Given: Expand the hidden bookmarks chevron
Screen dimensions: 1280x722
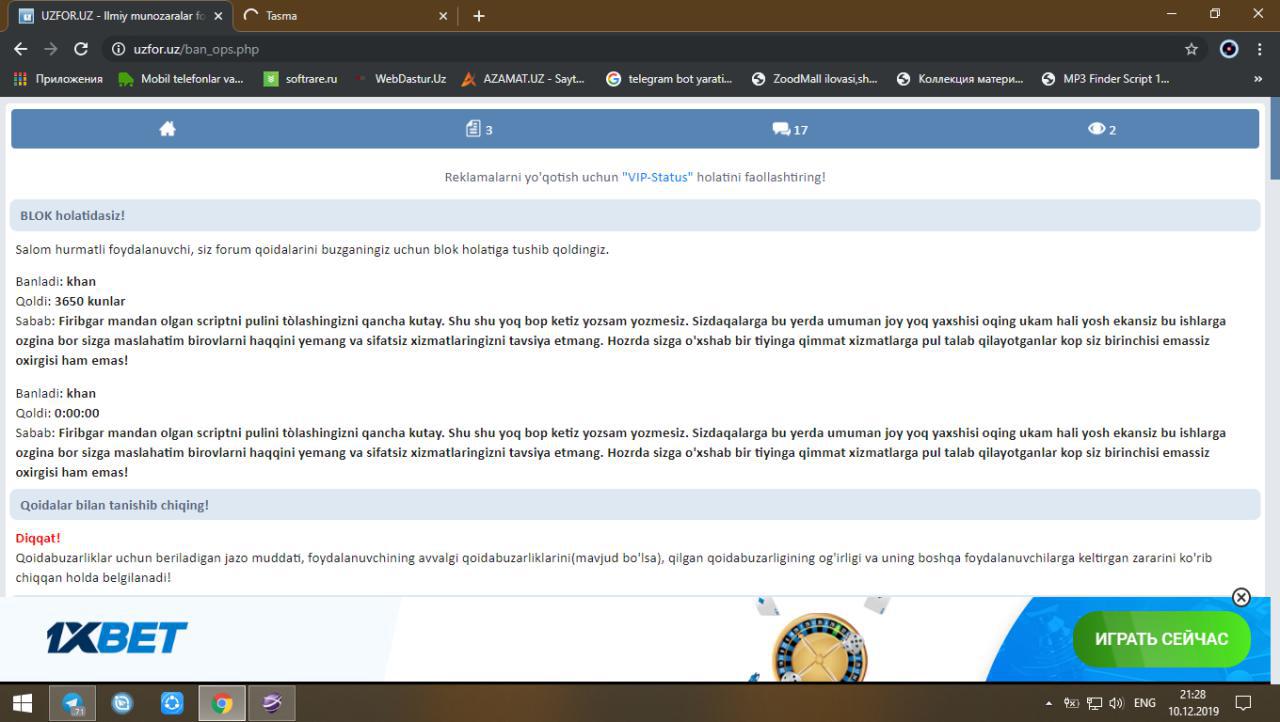Looking at the screenshot, I should coord(1257,79).
